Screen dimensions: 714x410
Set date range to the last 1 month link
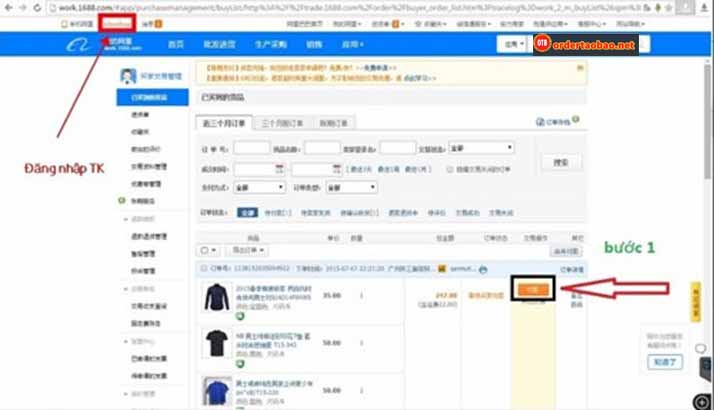pyautogui.click(x=418, y=169)
